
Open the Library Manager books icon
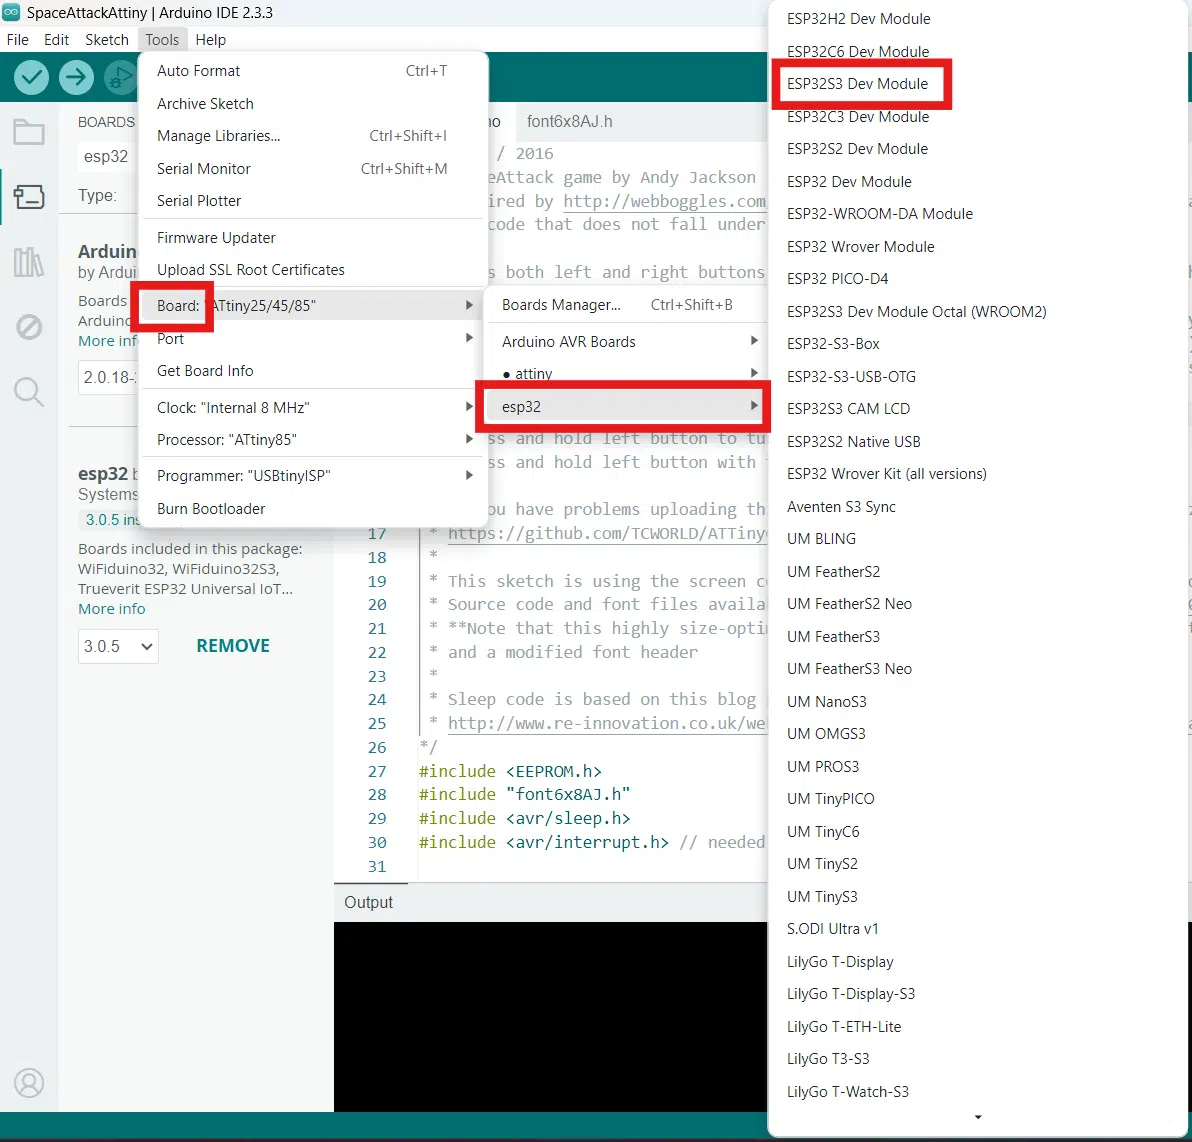tap(29, 262)
